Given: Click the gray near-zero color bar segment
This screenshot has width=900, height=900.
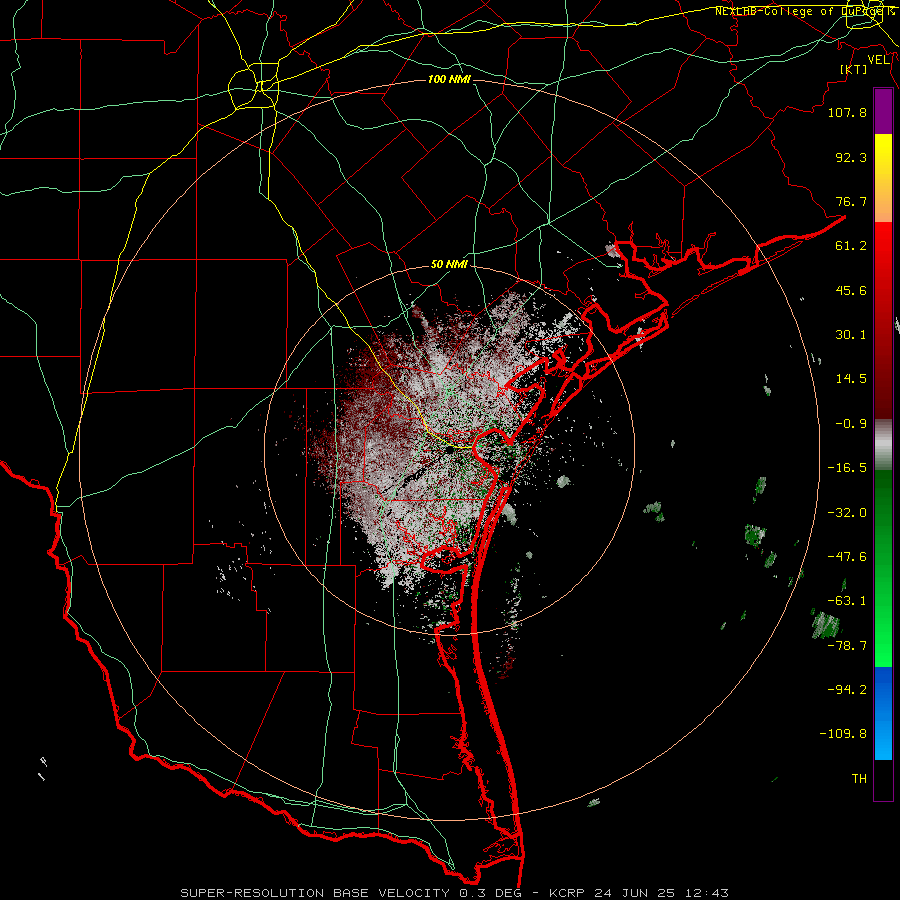Looking at the screenshot, I should point(883,444).
